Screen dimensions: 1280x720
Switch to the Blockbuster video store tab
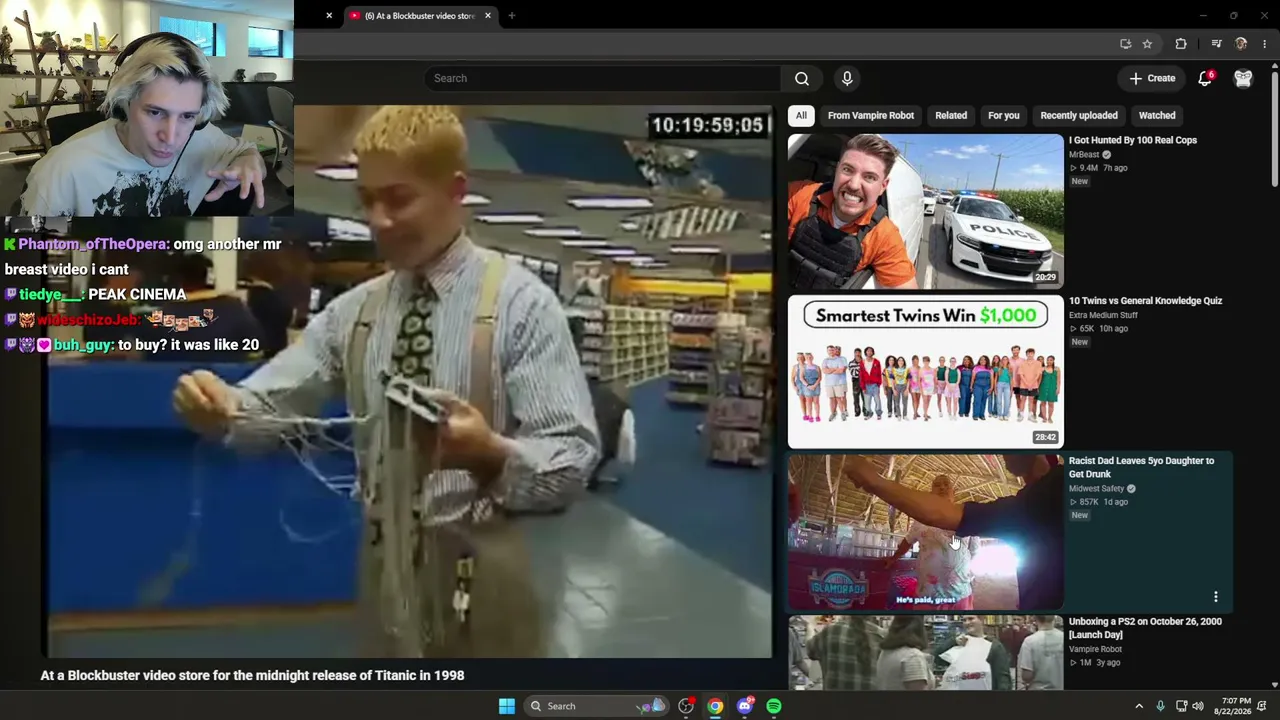pos(419,16)
